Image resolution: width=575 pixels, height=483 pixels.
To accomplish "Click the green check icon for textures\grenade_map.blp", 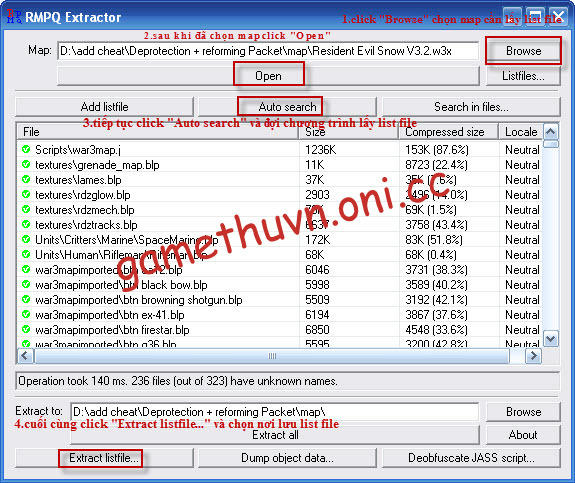I will click(x=26, y=164).
